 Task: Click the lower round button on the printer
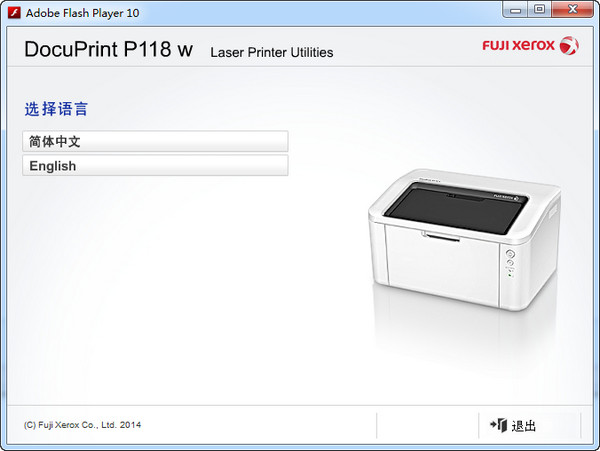click(x=510, y=262)
